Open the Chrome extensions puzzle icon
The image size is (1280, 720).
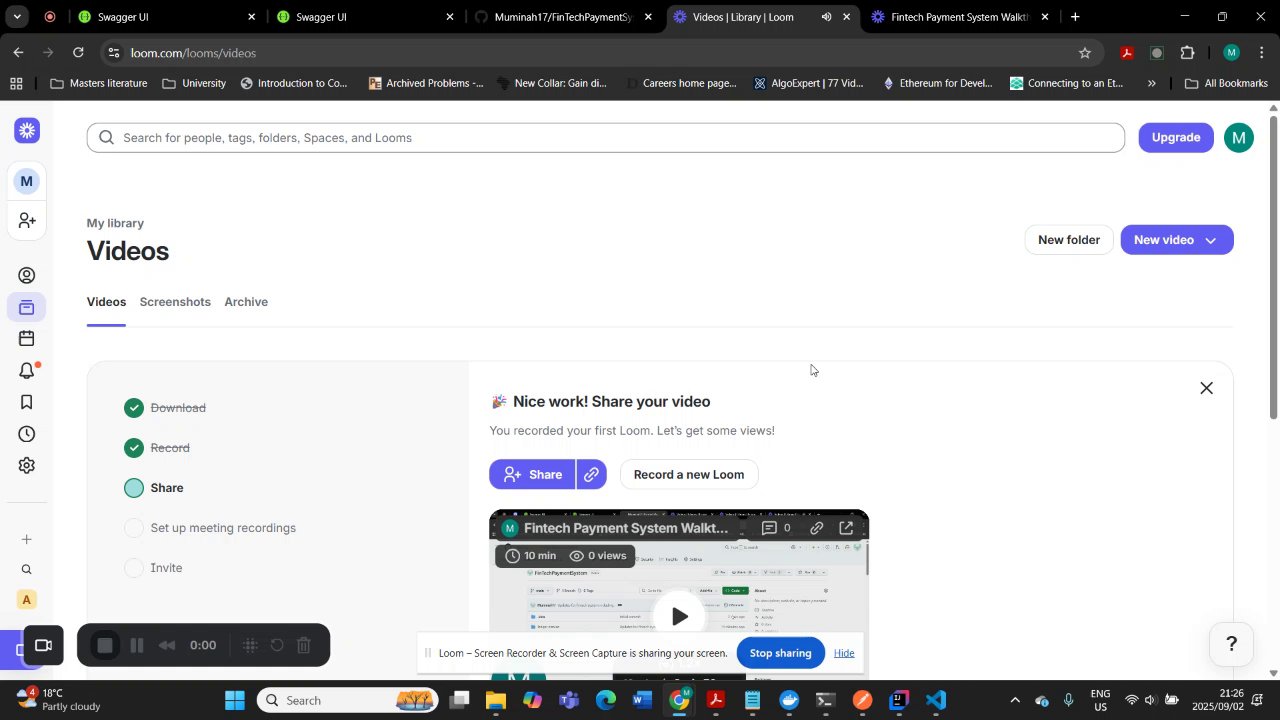[x=1187, y=53]
